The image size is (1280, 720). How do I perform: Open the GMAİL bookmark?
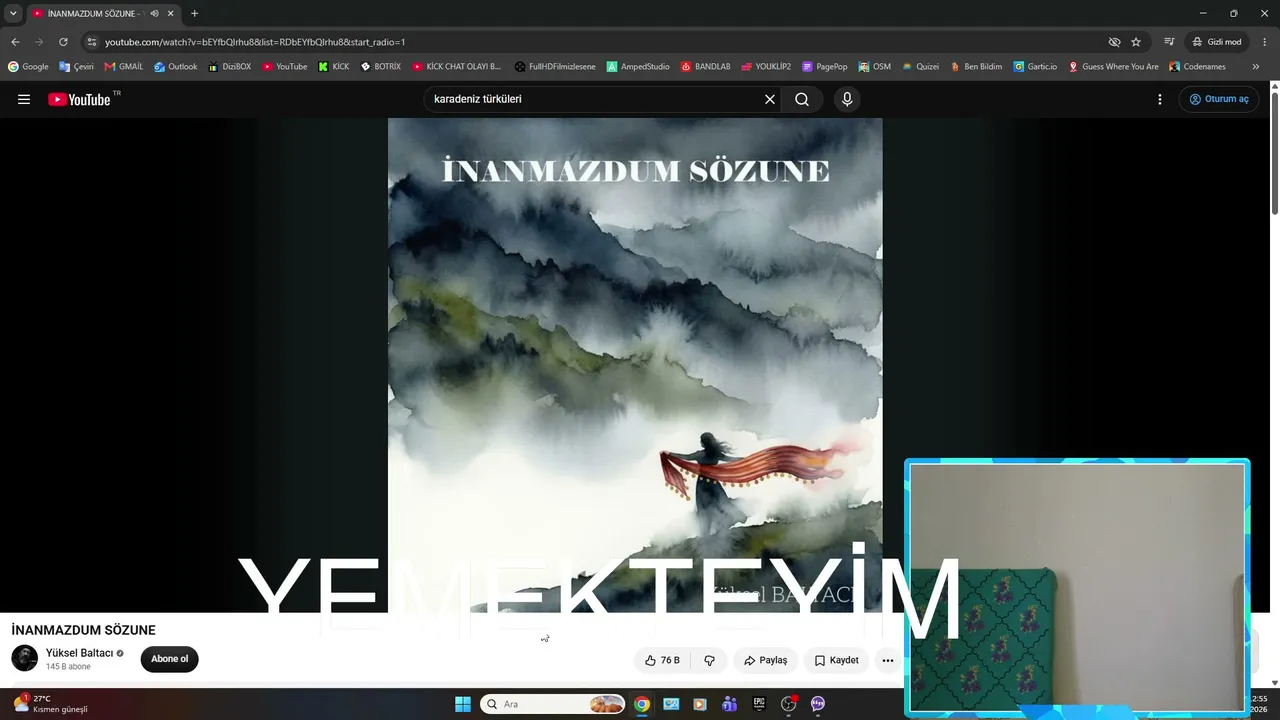pos(124,67)
